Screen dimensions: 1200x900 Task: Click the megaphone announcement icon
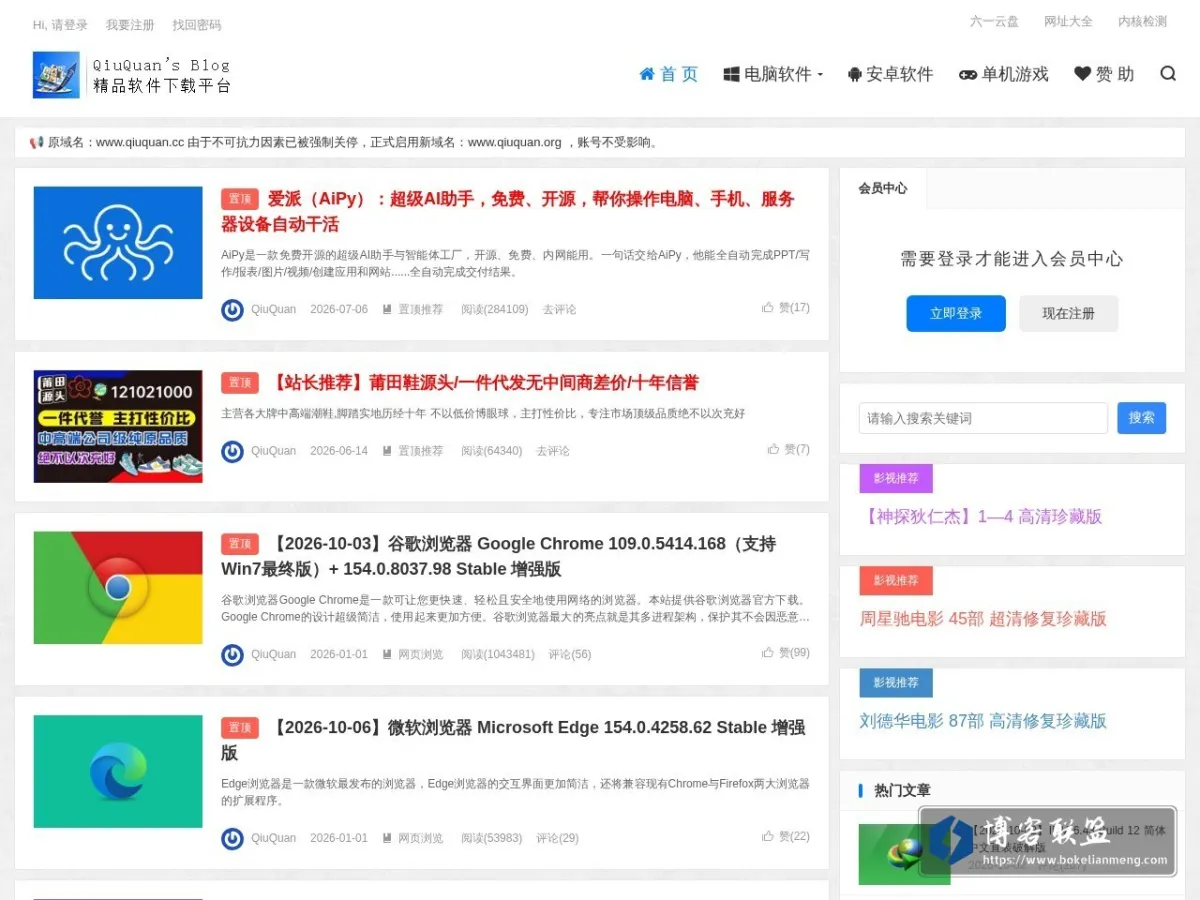click(36, 143)
